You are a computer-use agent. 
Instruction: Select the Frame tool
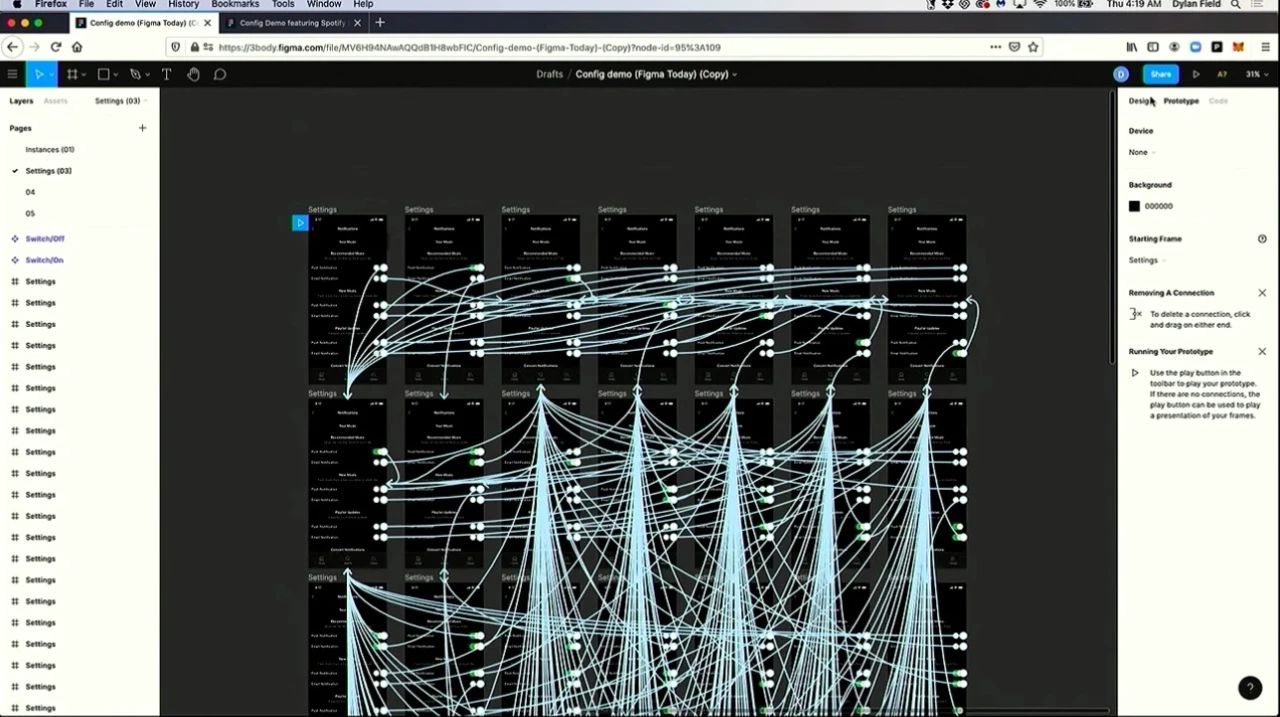pos(72,74)
